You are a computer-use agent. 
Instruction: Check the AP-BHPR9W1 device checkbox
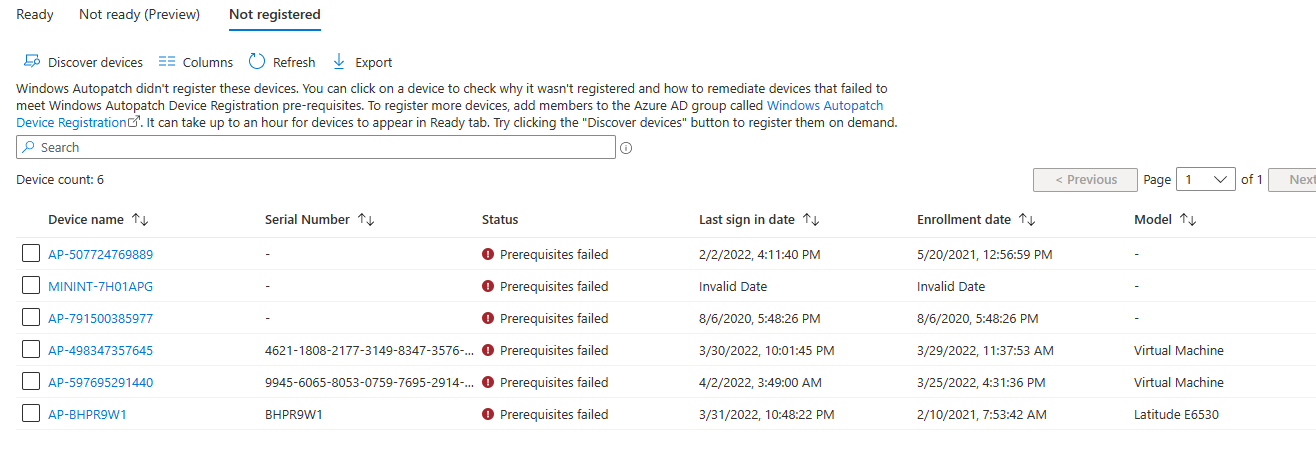point(31,414)
